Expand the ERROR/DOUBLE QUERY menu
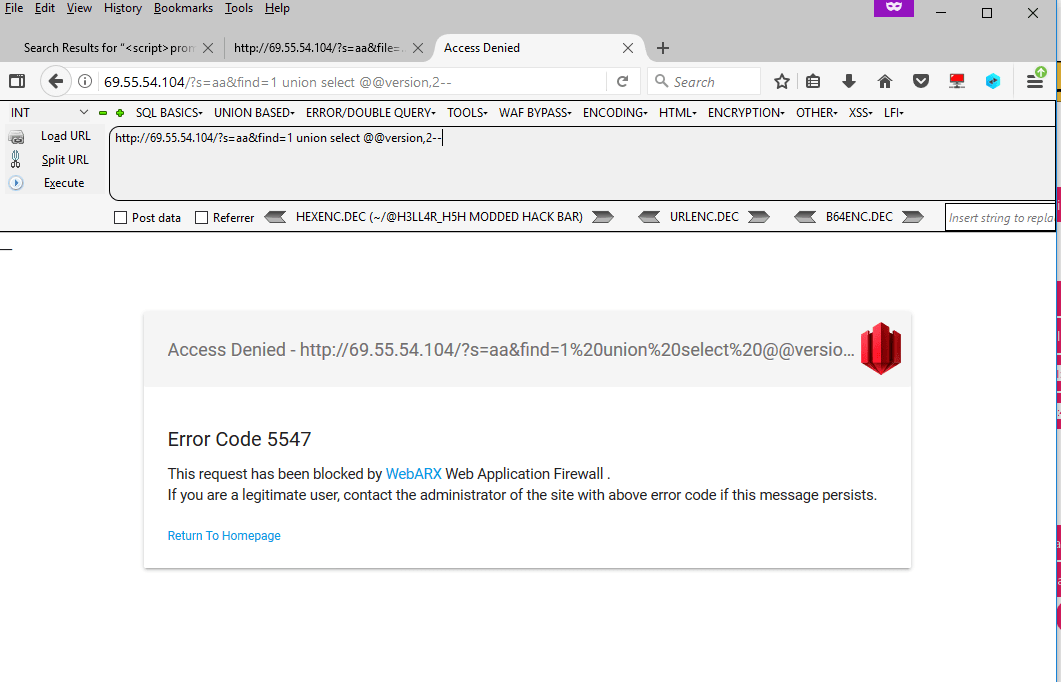 pos(371,113)
